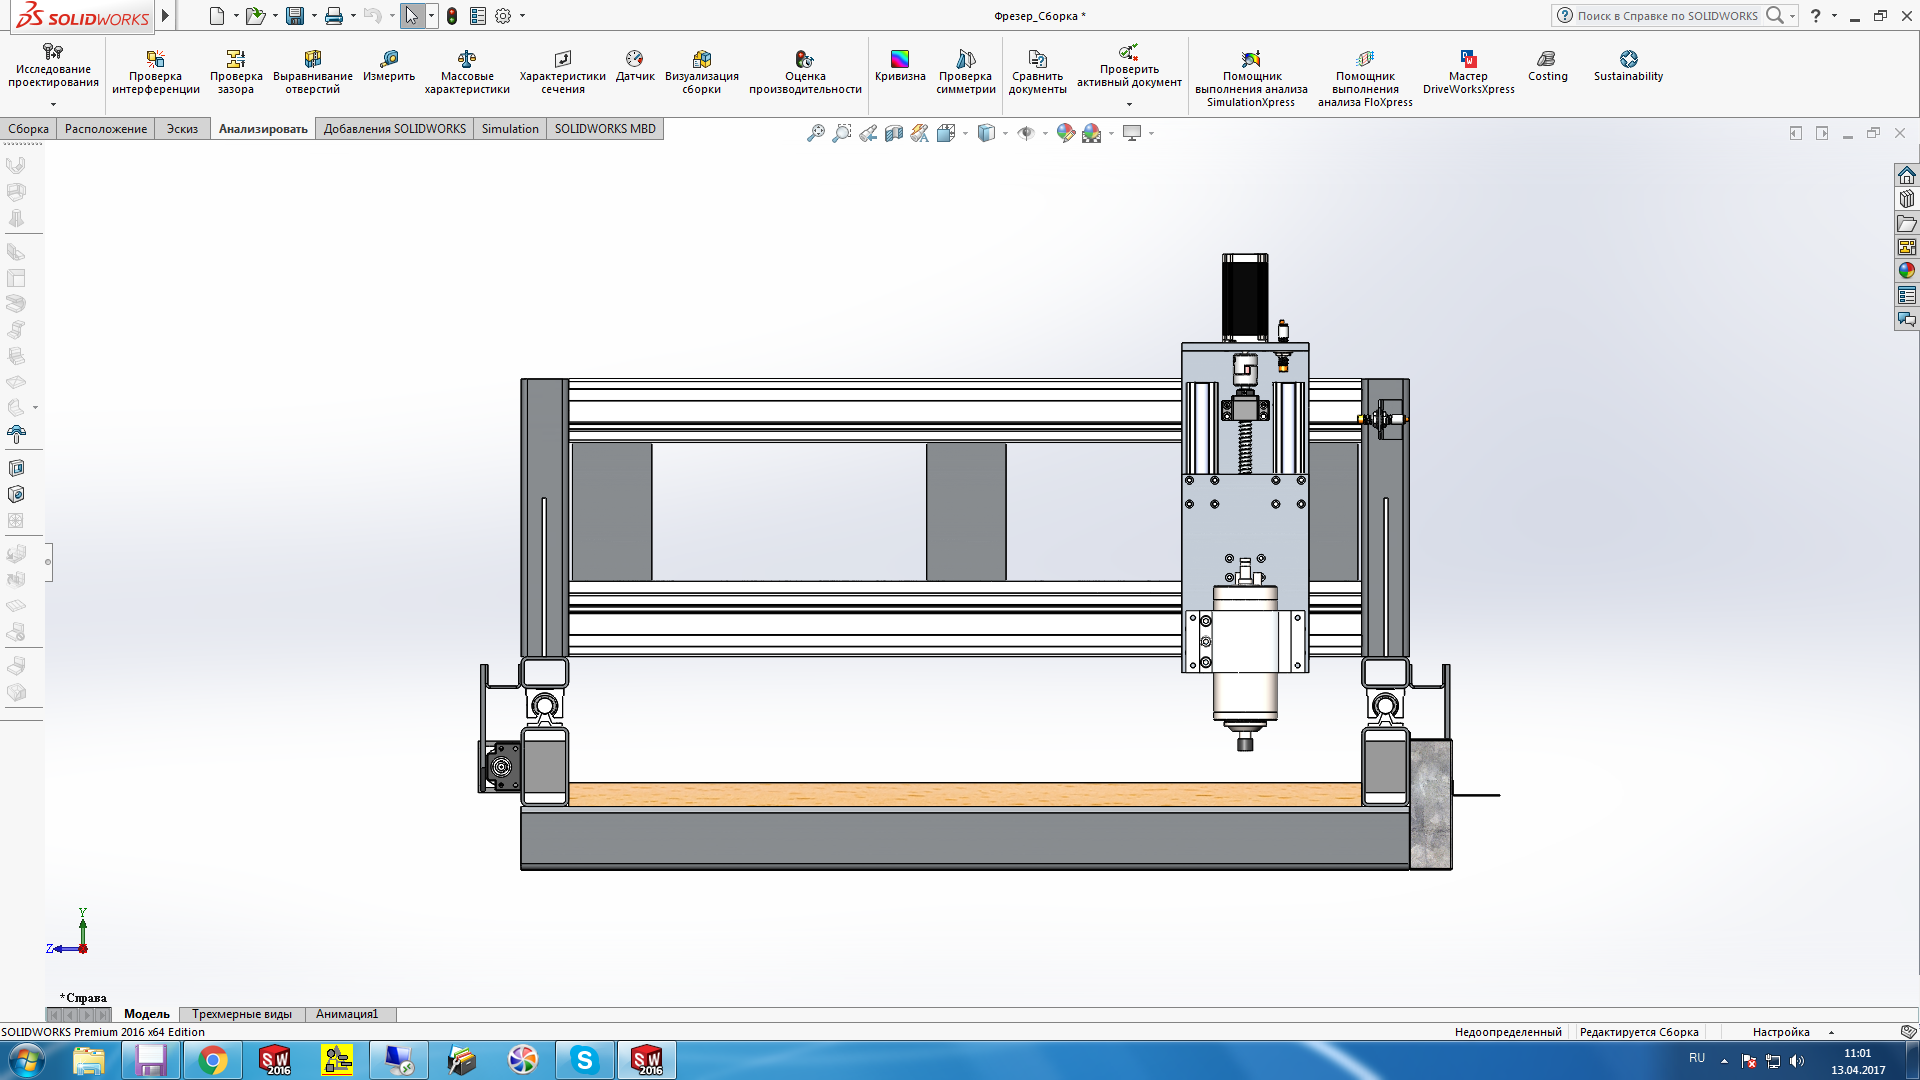
Task: Switch to the Simulation tab
Action: 509,129
